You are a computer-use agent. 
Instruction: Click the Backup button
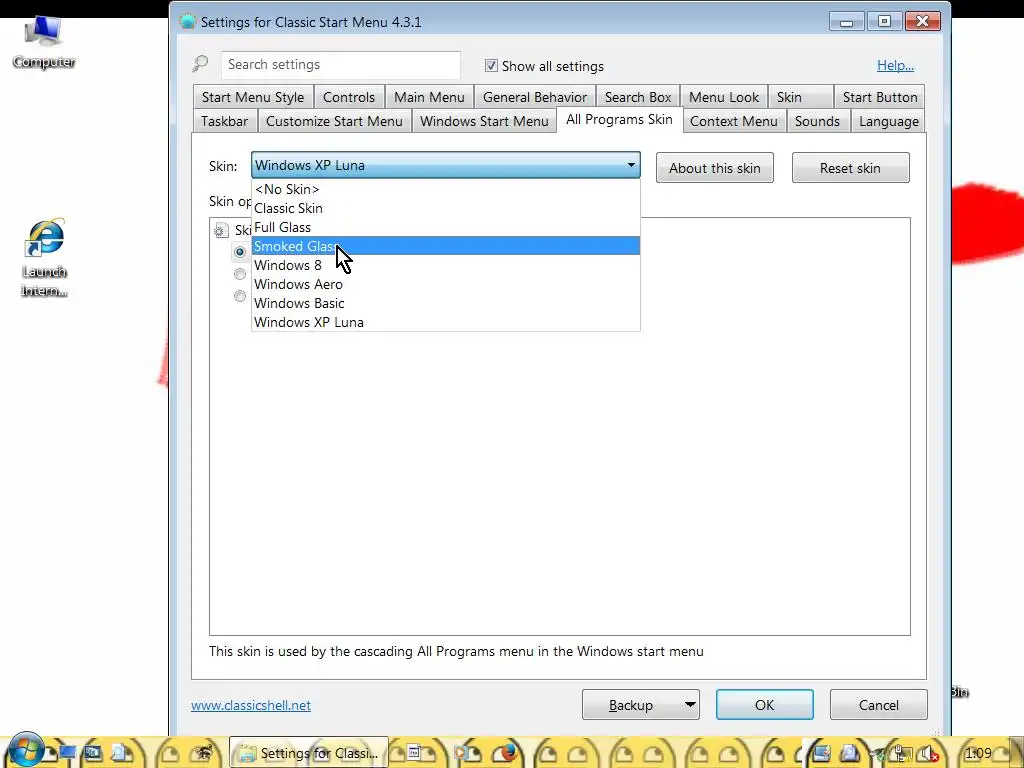click(631, 705)
